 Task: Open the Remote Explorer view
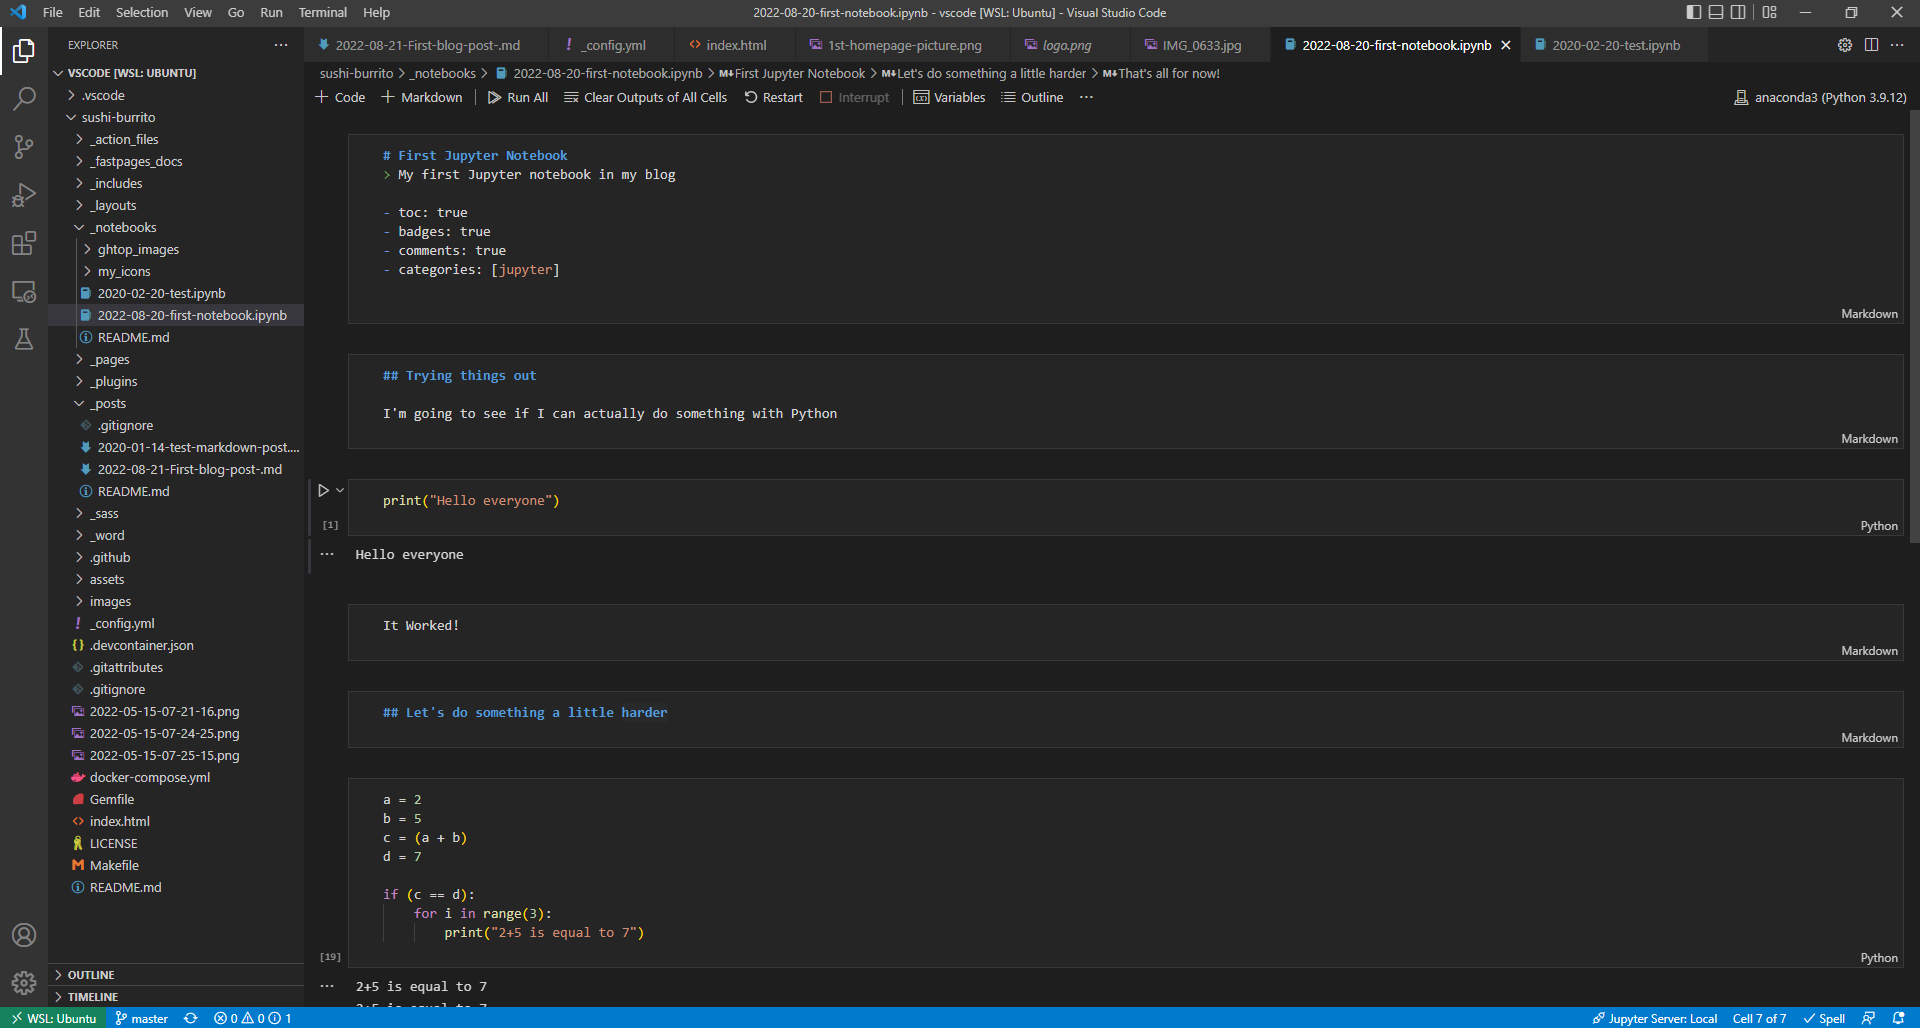point(24,291)
